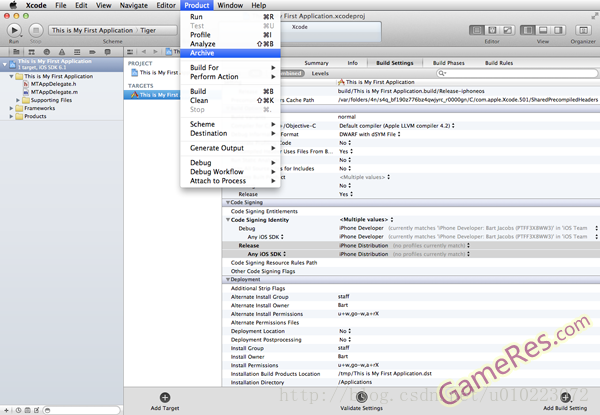Screen dimensions: 600x415
Task: Select the Levels filter button
Action: pos(320,73)
